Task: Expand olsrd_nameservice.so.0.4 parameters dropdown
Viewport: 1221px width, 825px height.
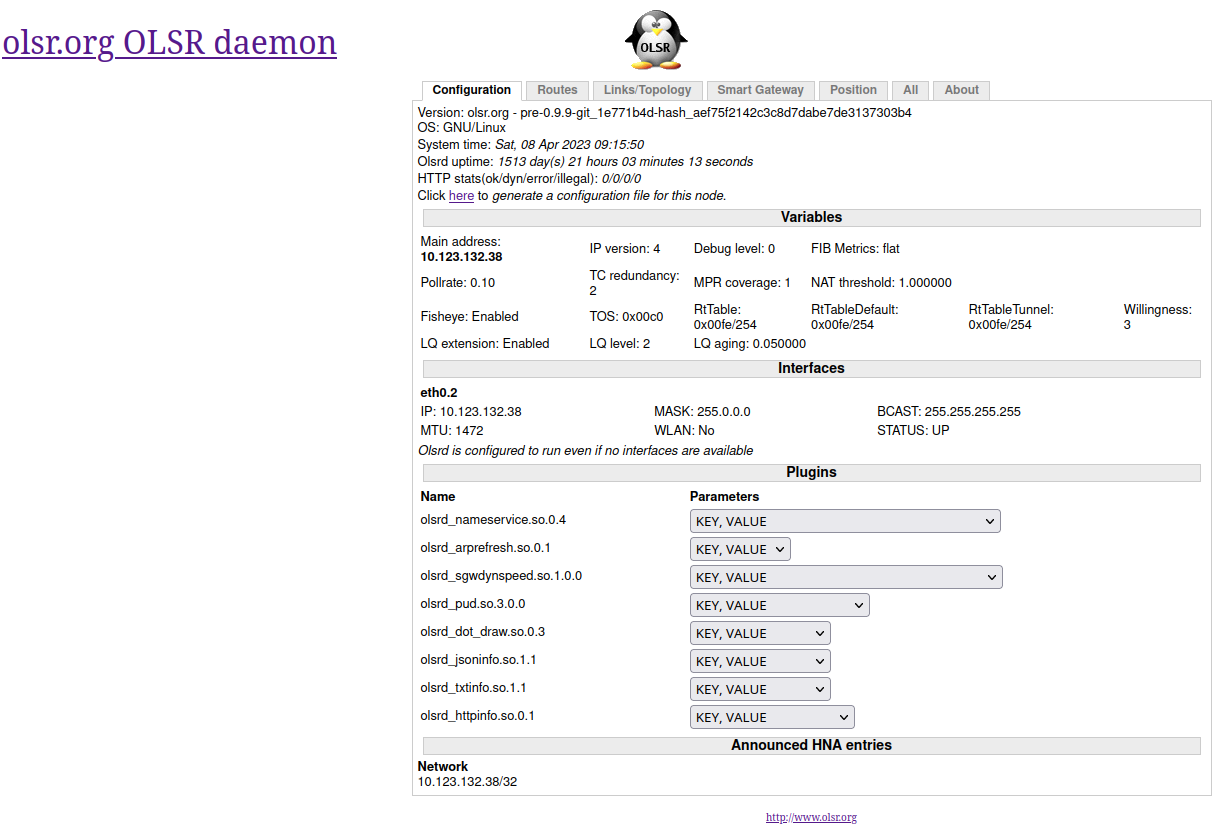Action: pos(844,521)
